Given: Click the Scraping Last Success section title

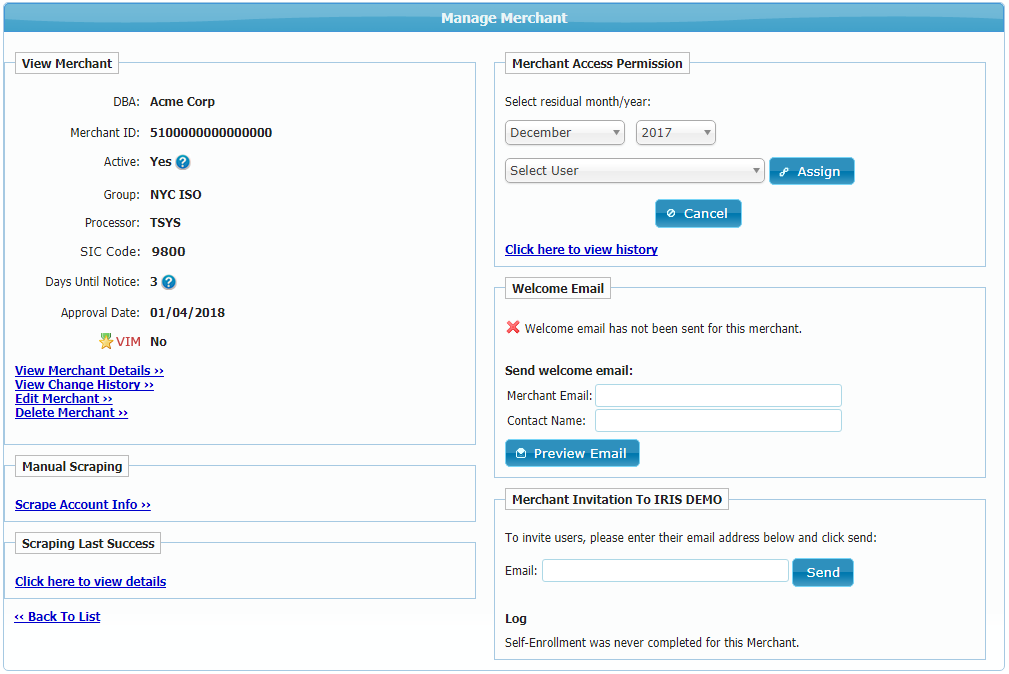Looking at the screenshot, I should point(88,543).
